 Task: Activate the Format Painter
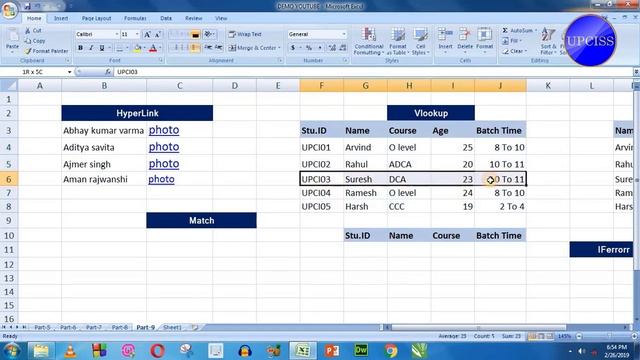pyautogui.click(x=46, y=51)
